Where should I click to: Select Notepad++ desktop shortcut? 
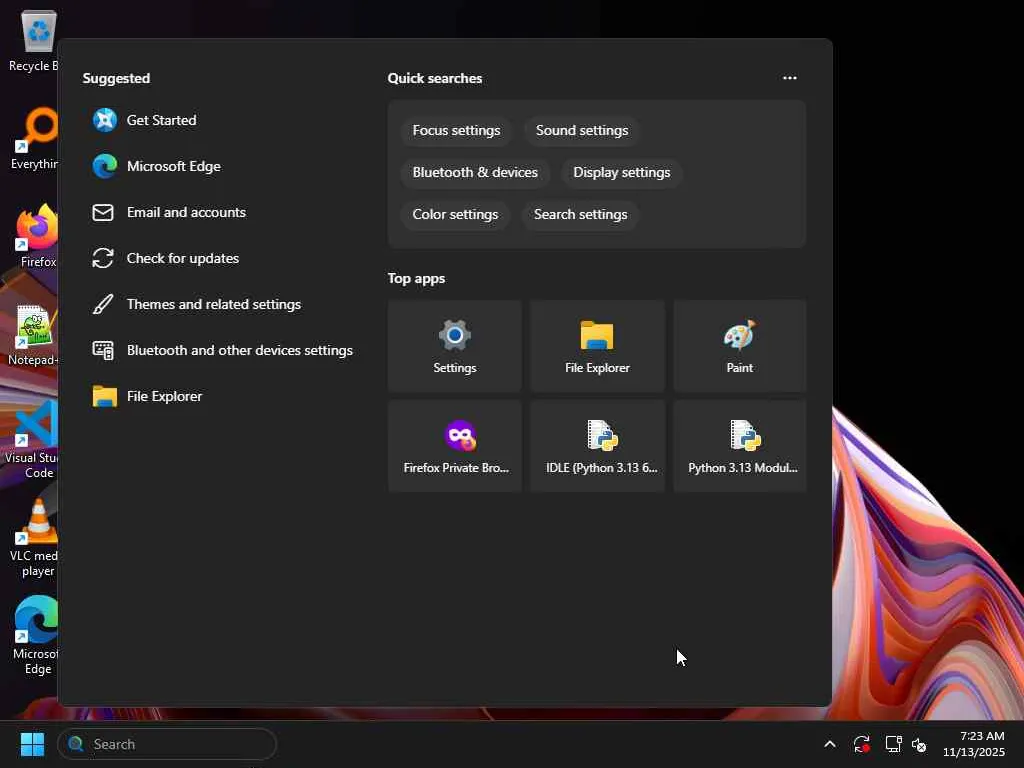tap(34, 335)
